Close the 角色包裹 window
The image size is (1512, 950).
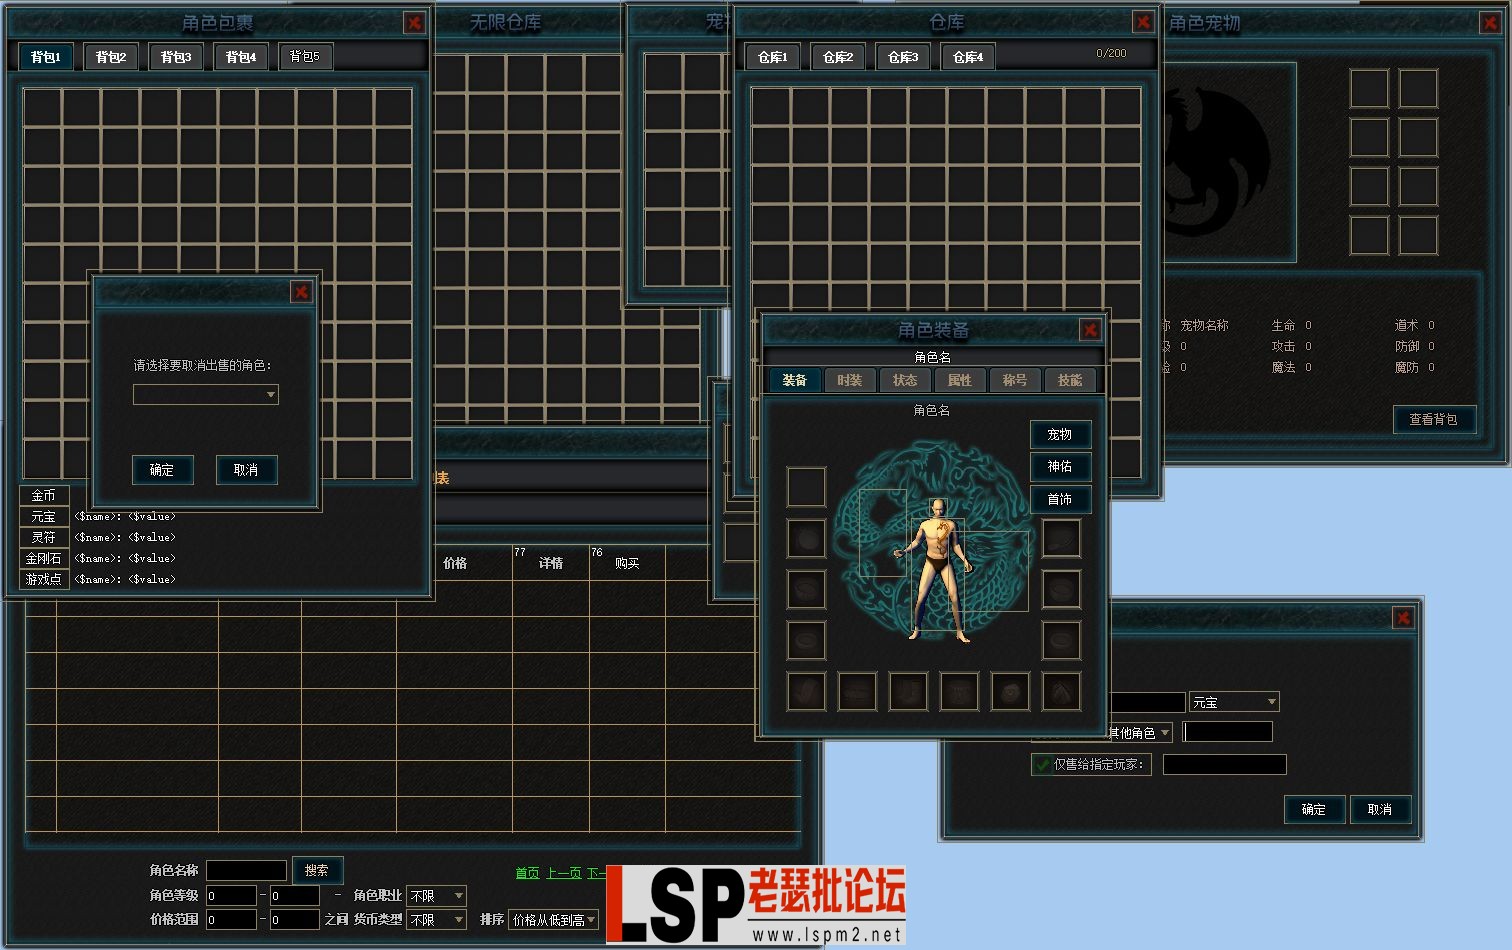pos(414,22)
